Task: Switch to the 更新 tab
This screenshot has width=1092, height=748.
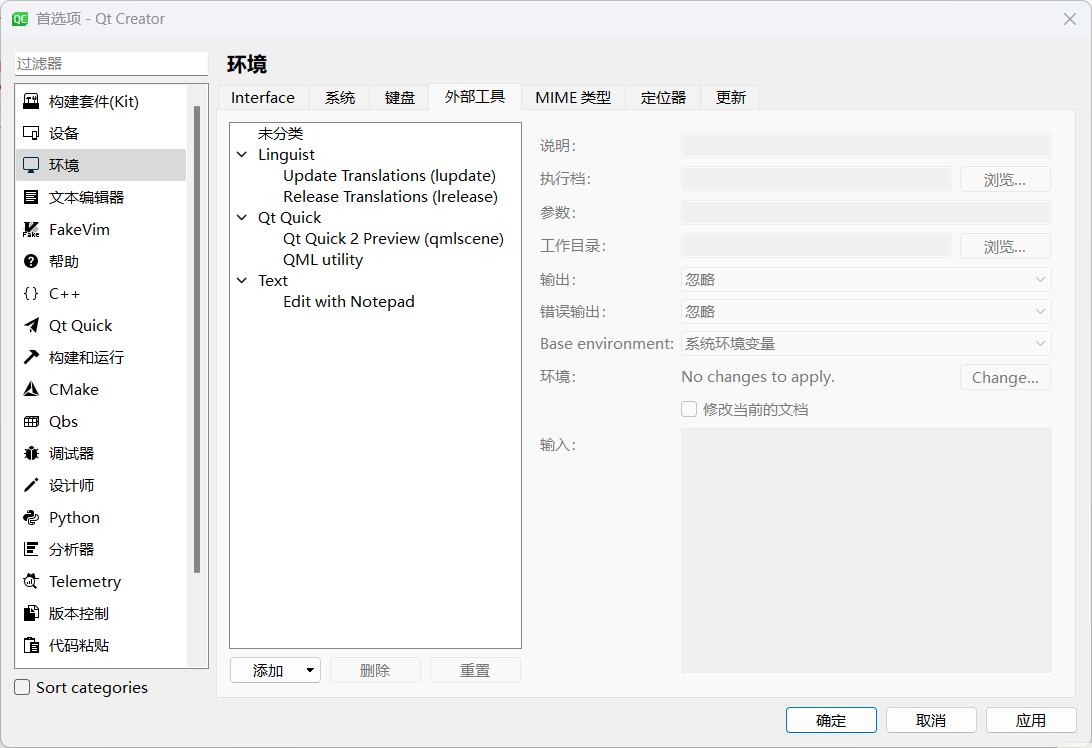Action: click(731, 98)
